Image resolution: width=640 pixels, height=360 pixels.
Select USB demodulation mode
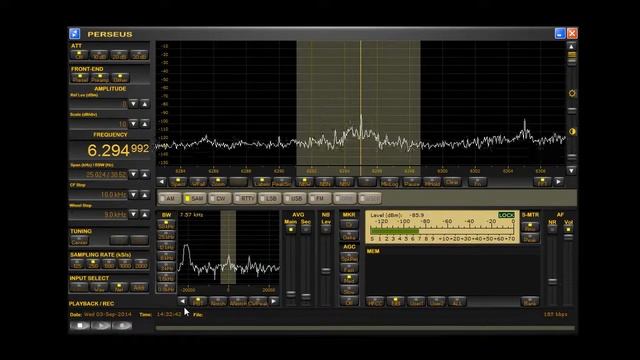(x=295, y=198)
